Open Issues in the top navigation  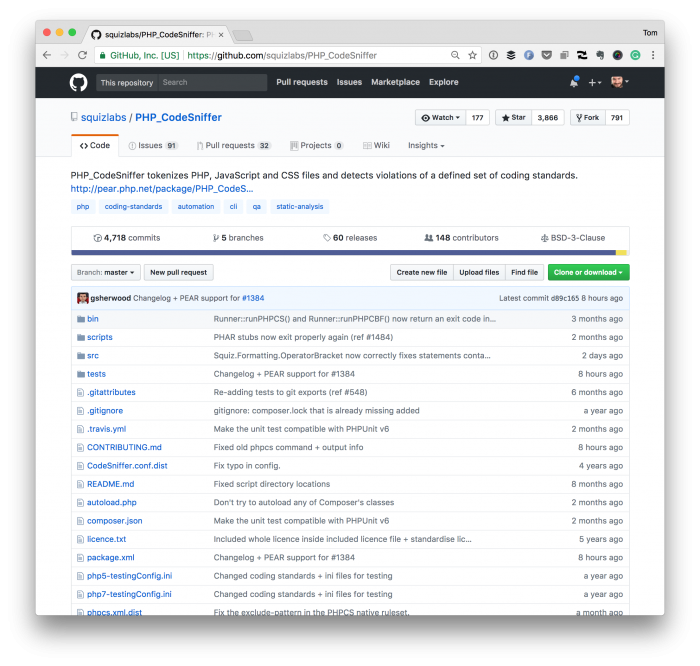point(349,82)
